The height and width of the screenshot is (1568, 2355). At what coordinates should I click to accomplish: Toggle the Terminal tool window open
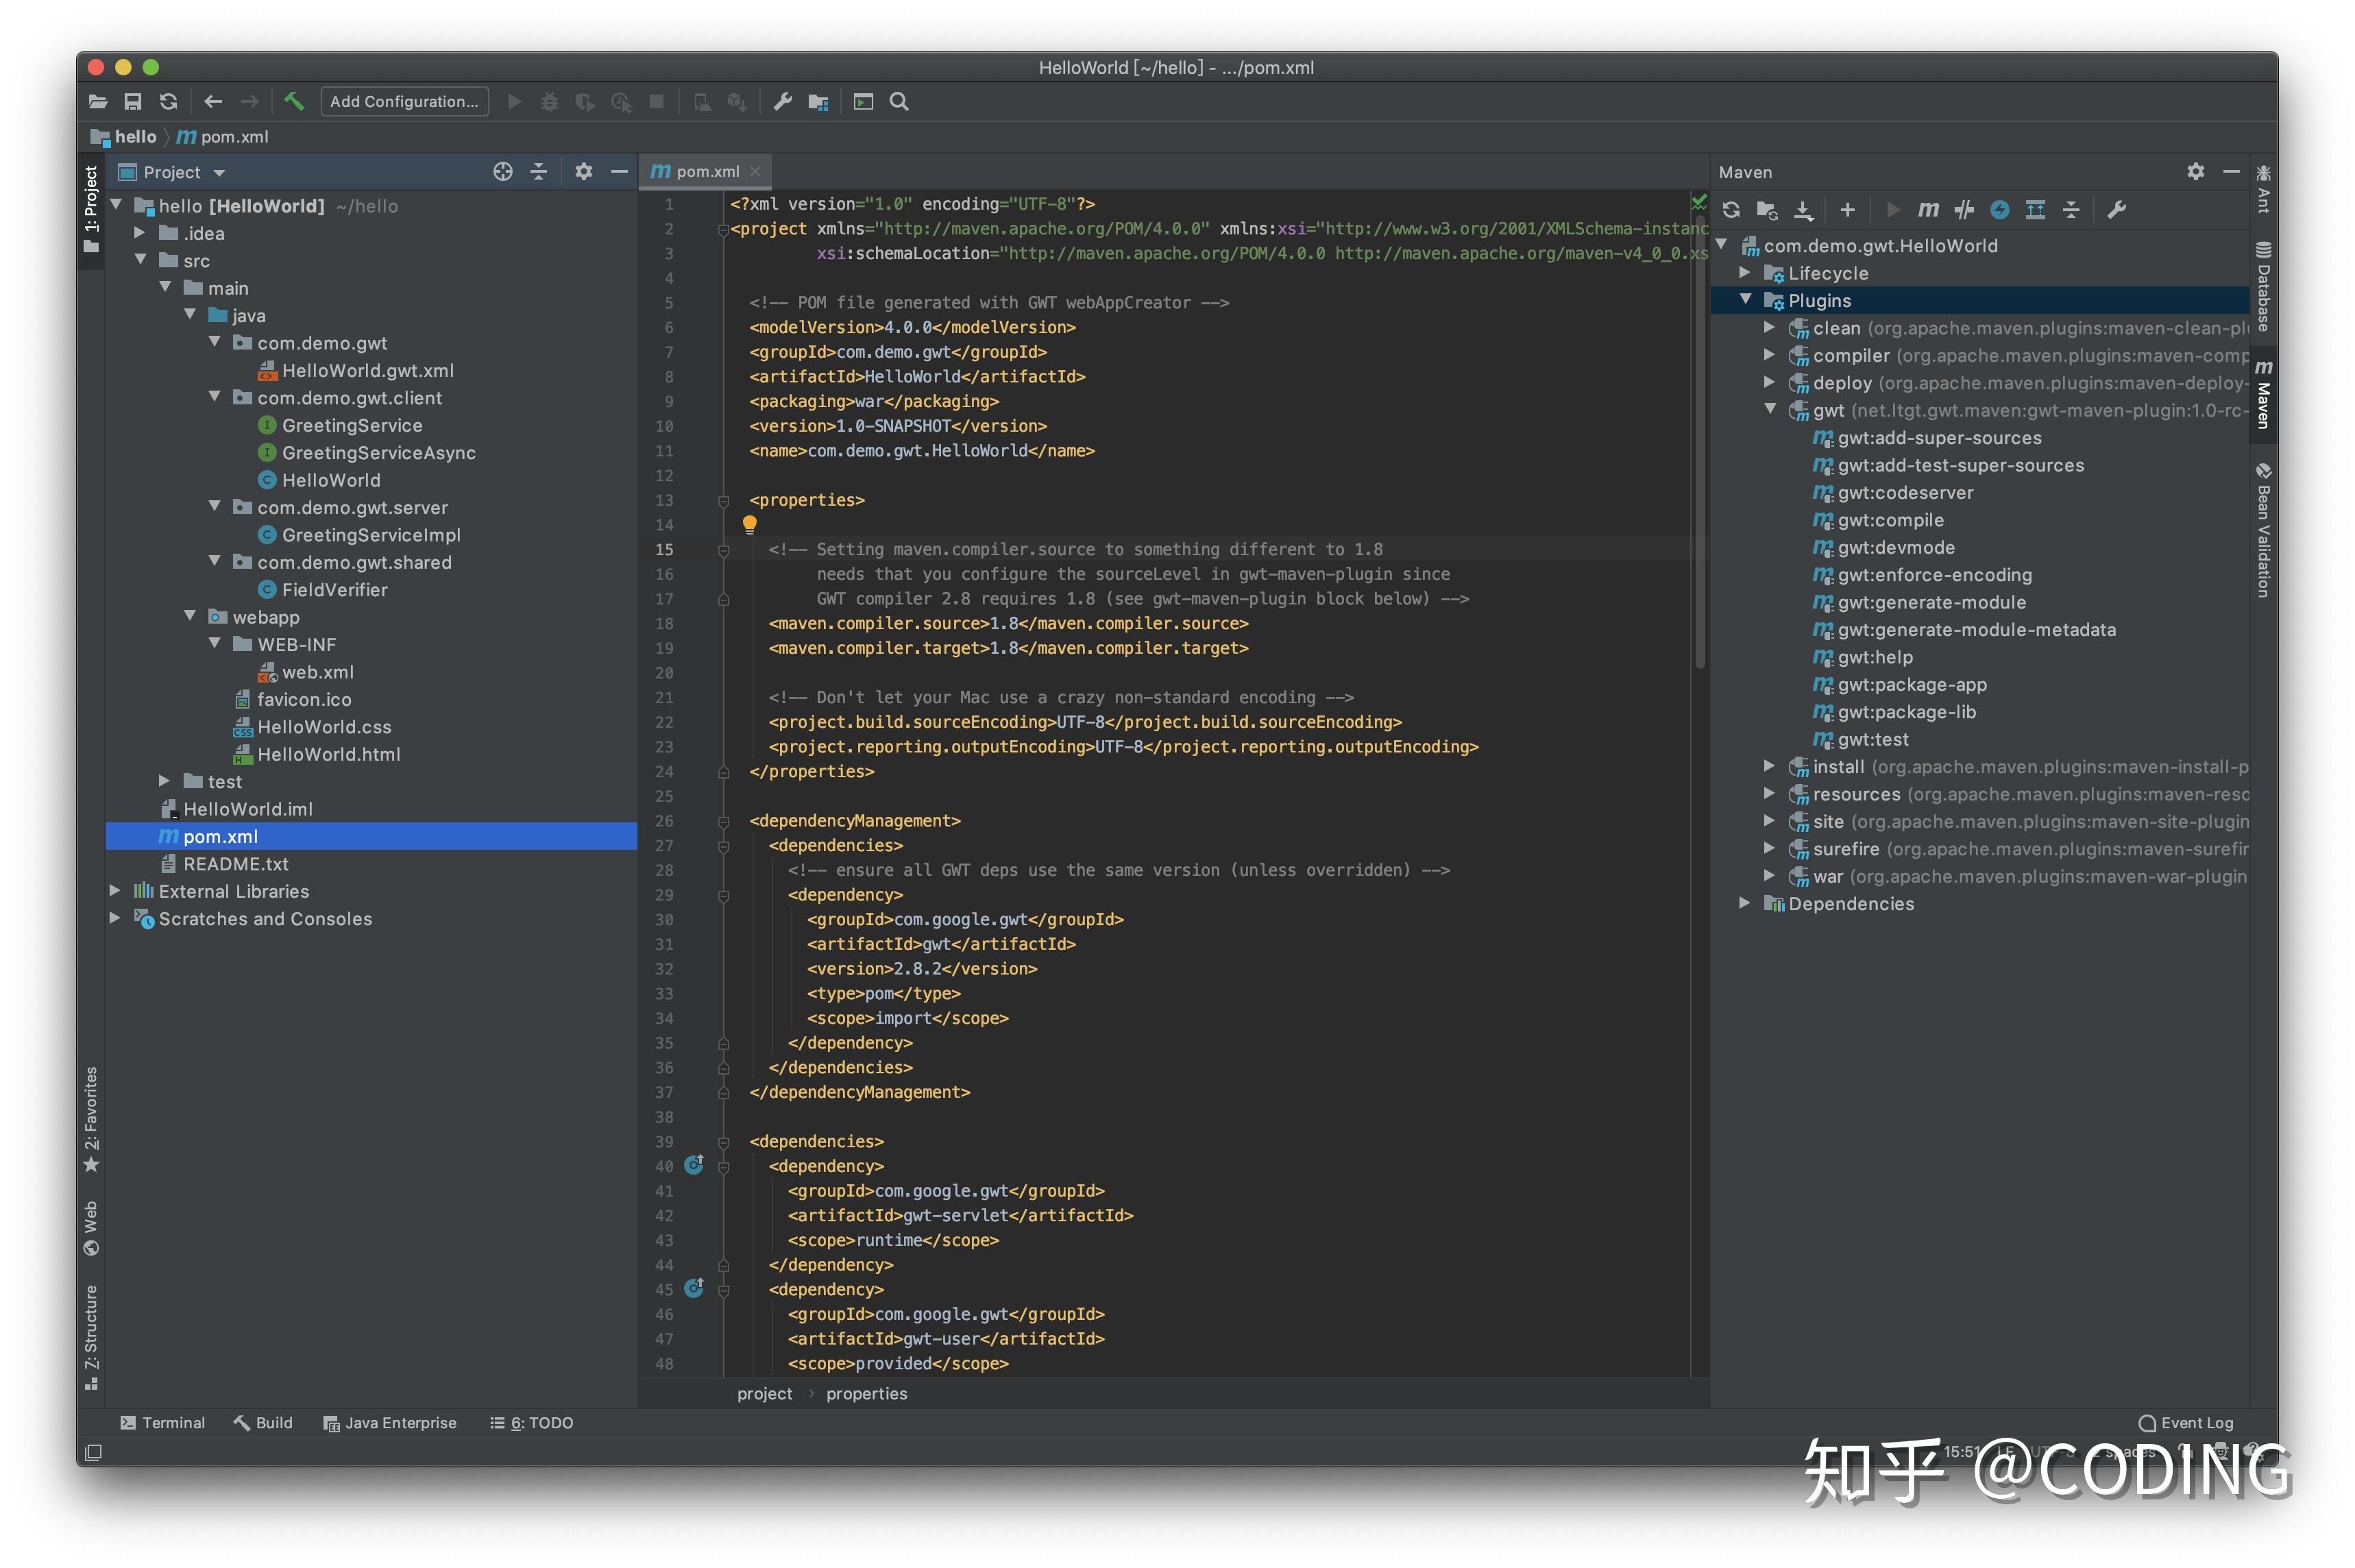(x=163, y=1422)
